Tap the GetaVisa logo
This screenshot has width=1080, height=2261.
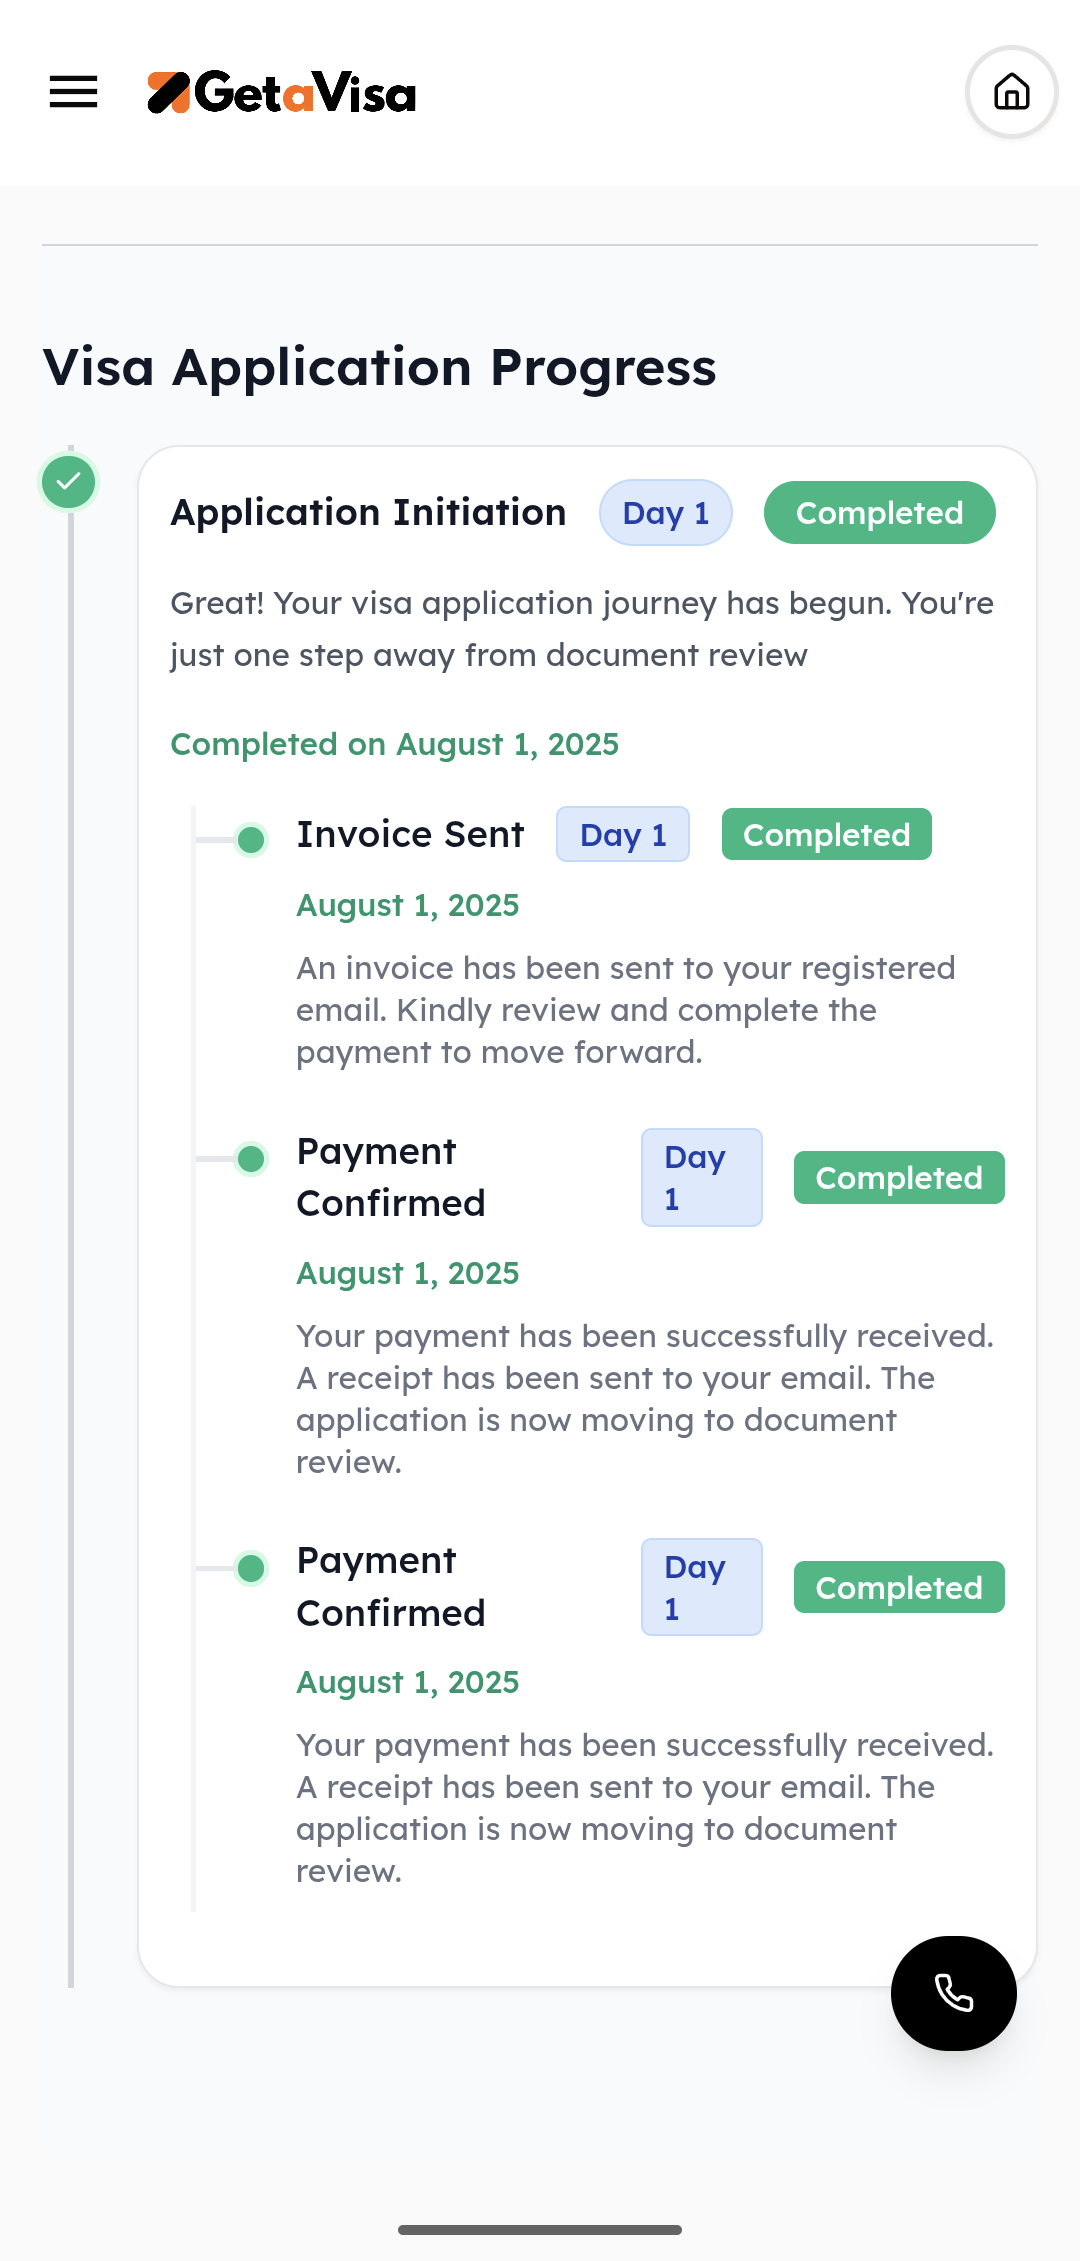pos(283,93)
